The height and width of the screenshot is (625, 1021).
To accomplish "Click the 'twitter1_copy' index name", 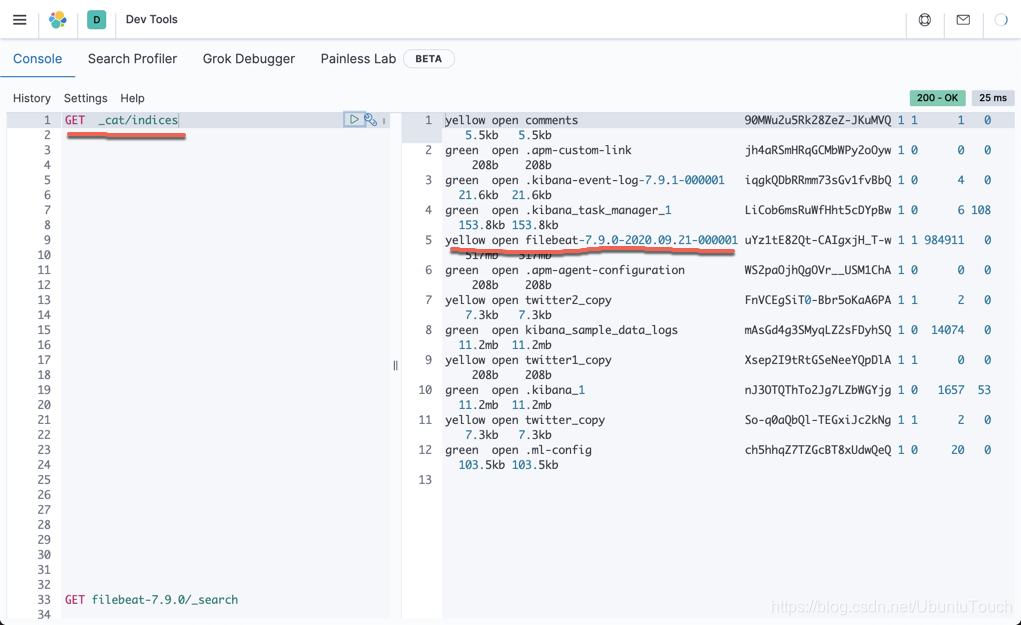I will pos(568,359).
